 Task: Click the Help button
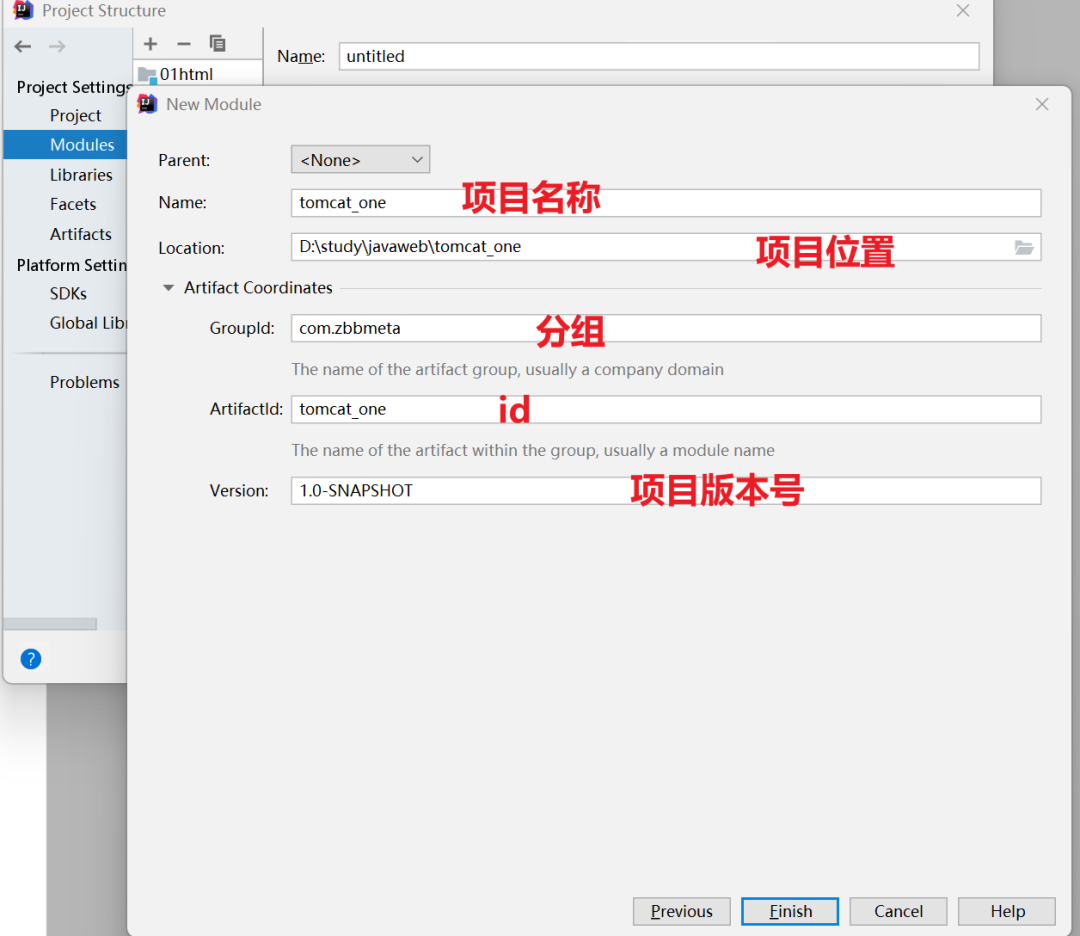1006,911
